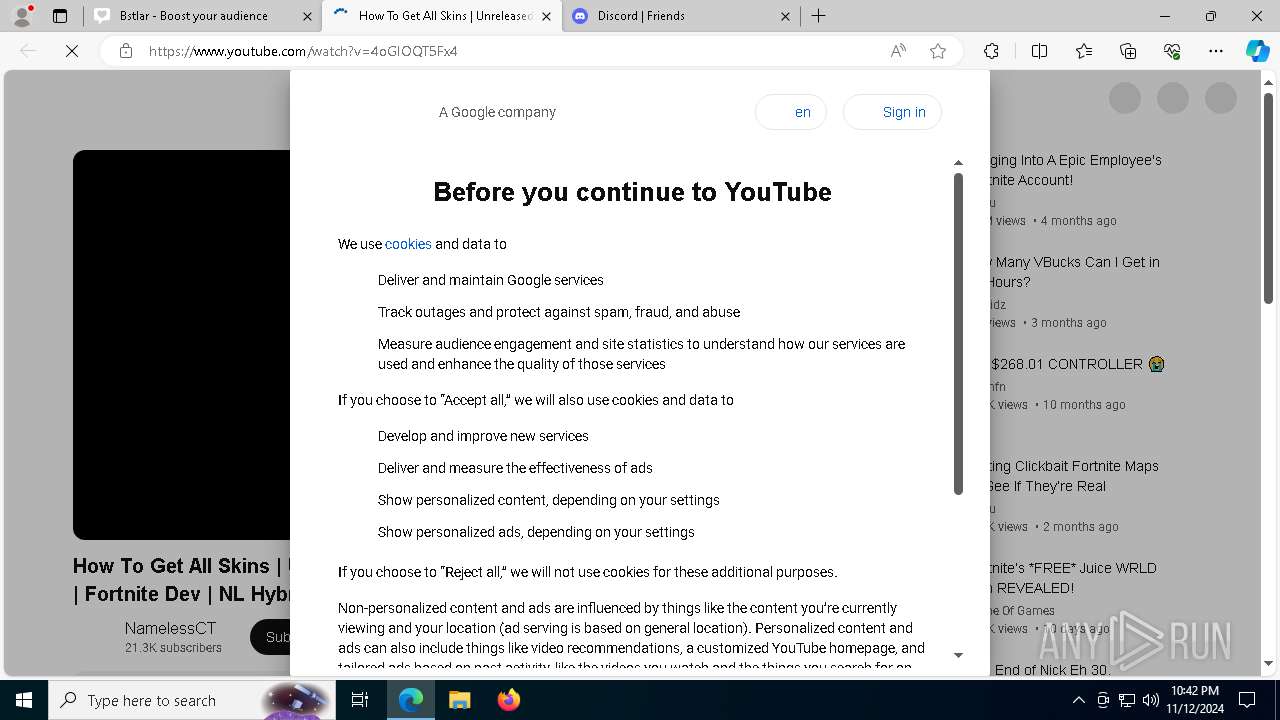This screenshot has height=720, width=1280.
Task: Click the page scrollbar down arrow
Action: pyautogui.click(x=1269, y=663)
